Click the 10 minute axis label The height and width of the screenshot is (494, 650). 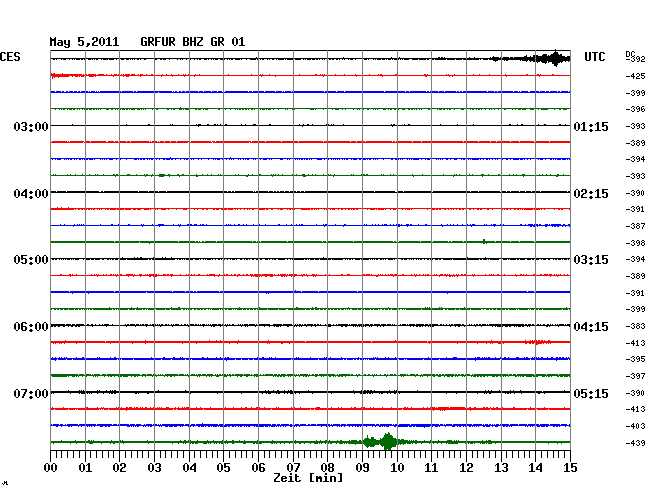coord(397,468)
